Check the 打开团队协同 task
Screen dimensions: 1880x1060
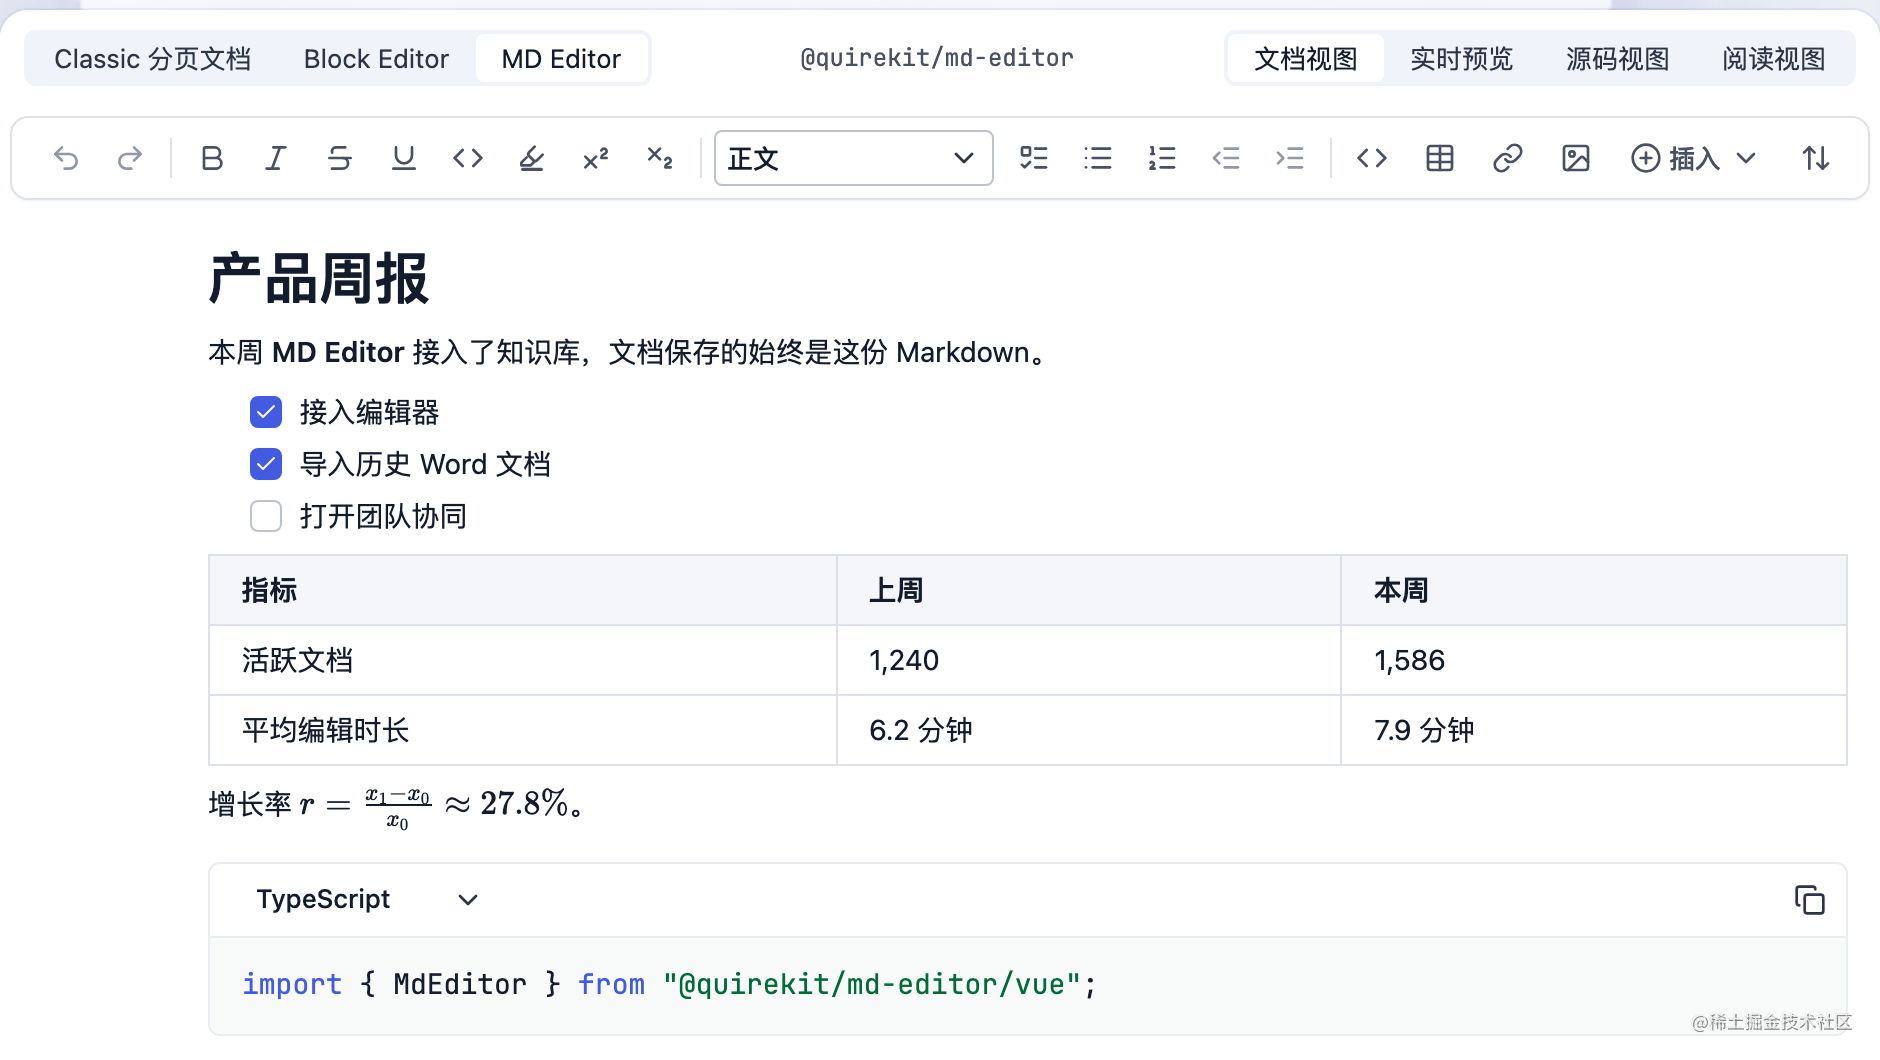click(266, 516)
